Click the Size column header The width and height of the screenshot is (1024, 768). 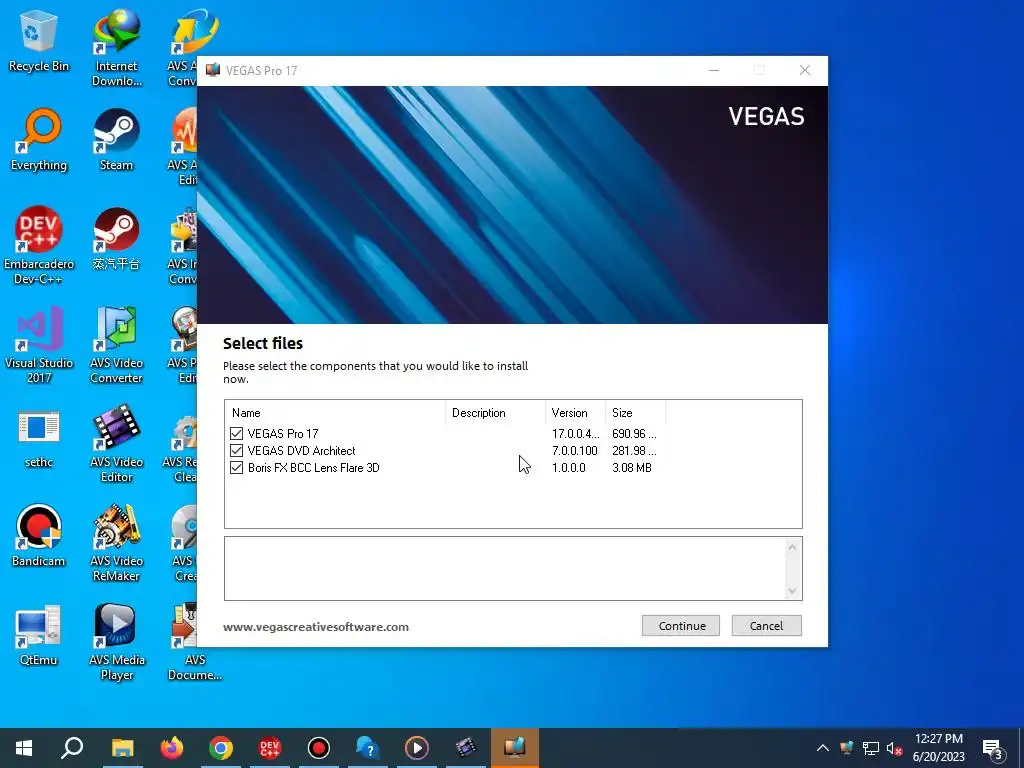[635, 413]
